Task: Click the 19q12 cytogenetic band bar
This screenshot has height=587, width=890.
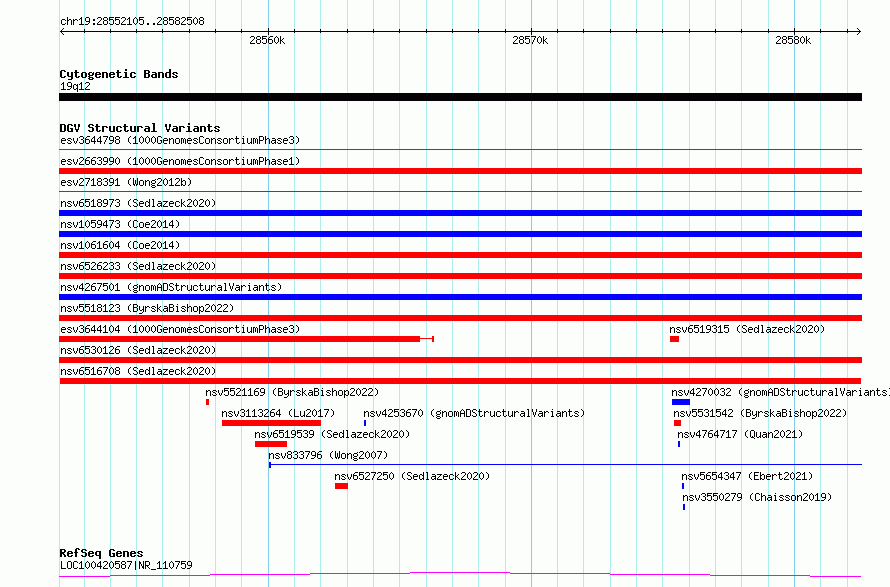Action: click(460, 97)
